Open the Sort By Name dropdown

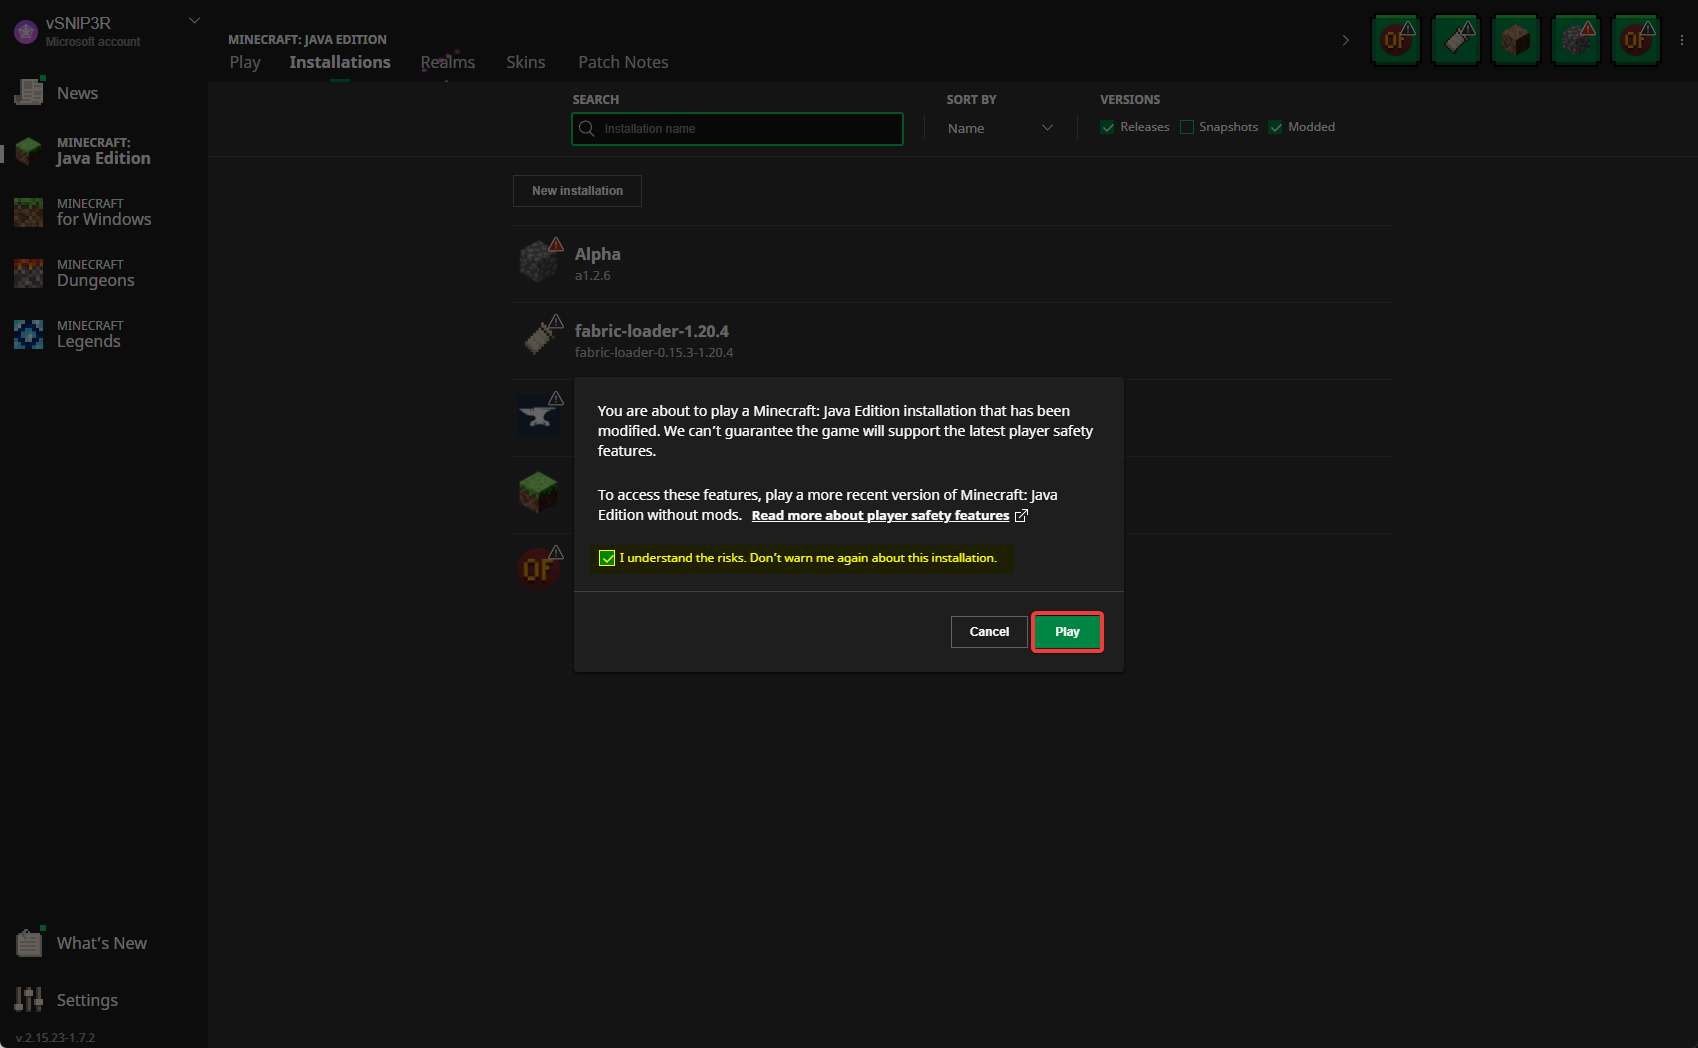coord(998,128)
